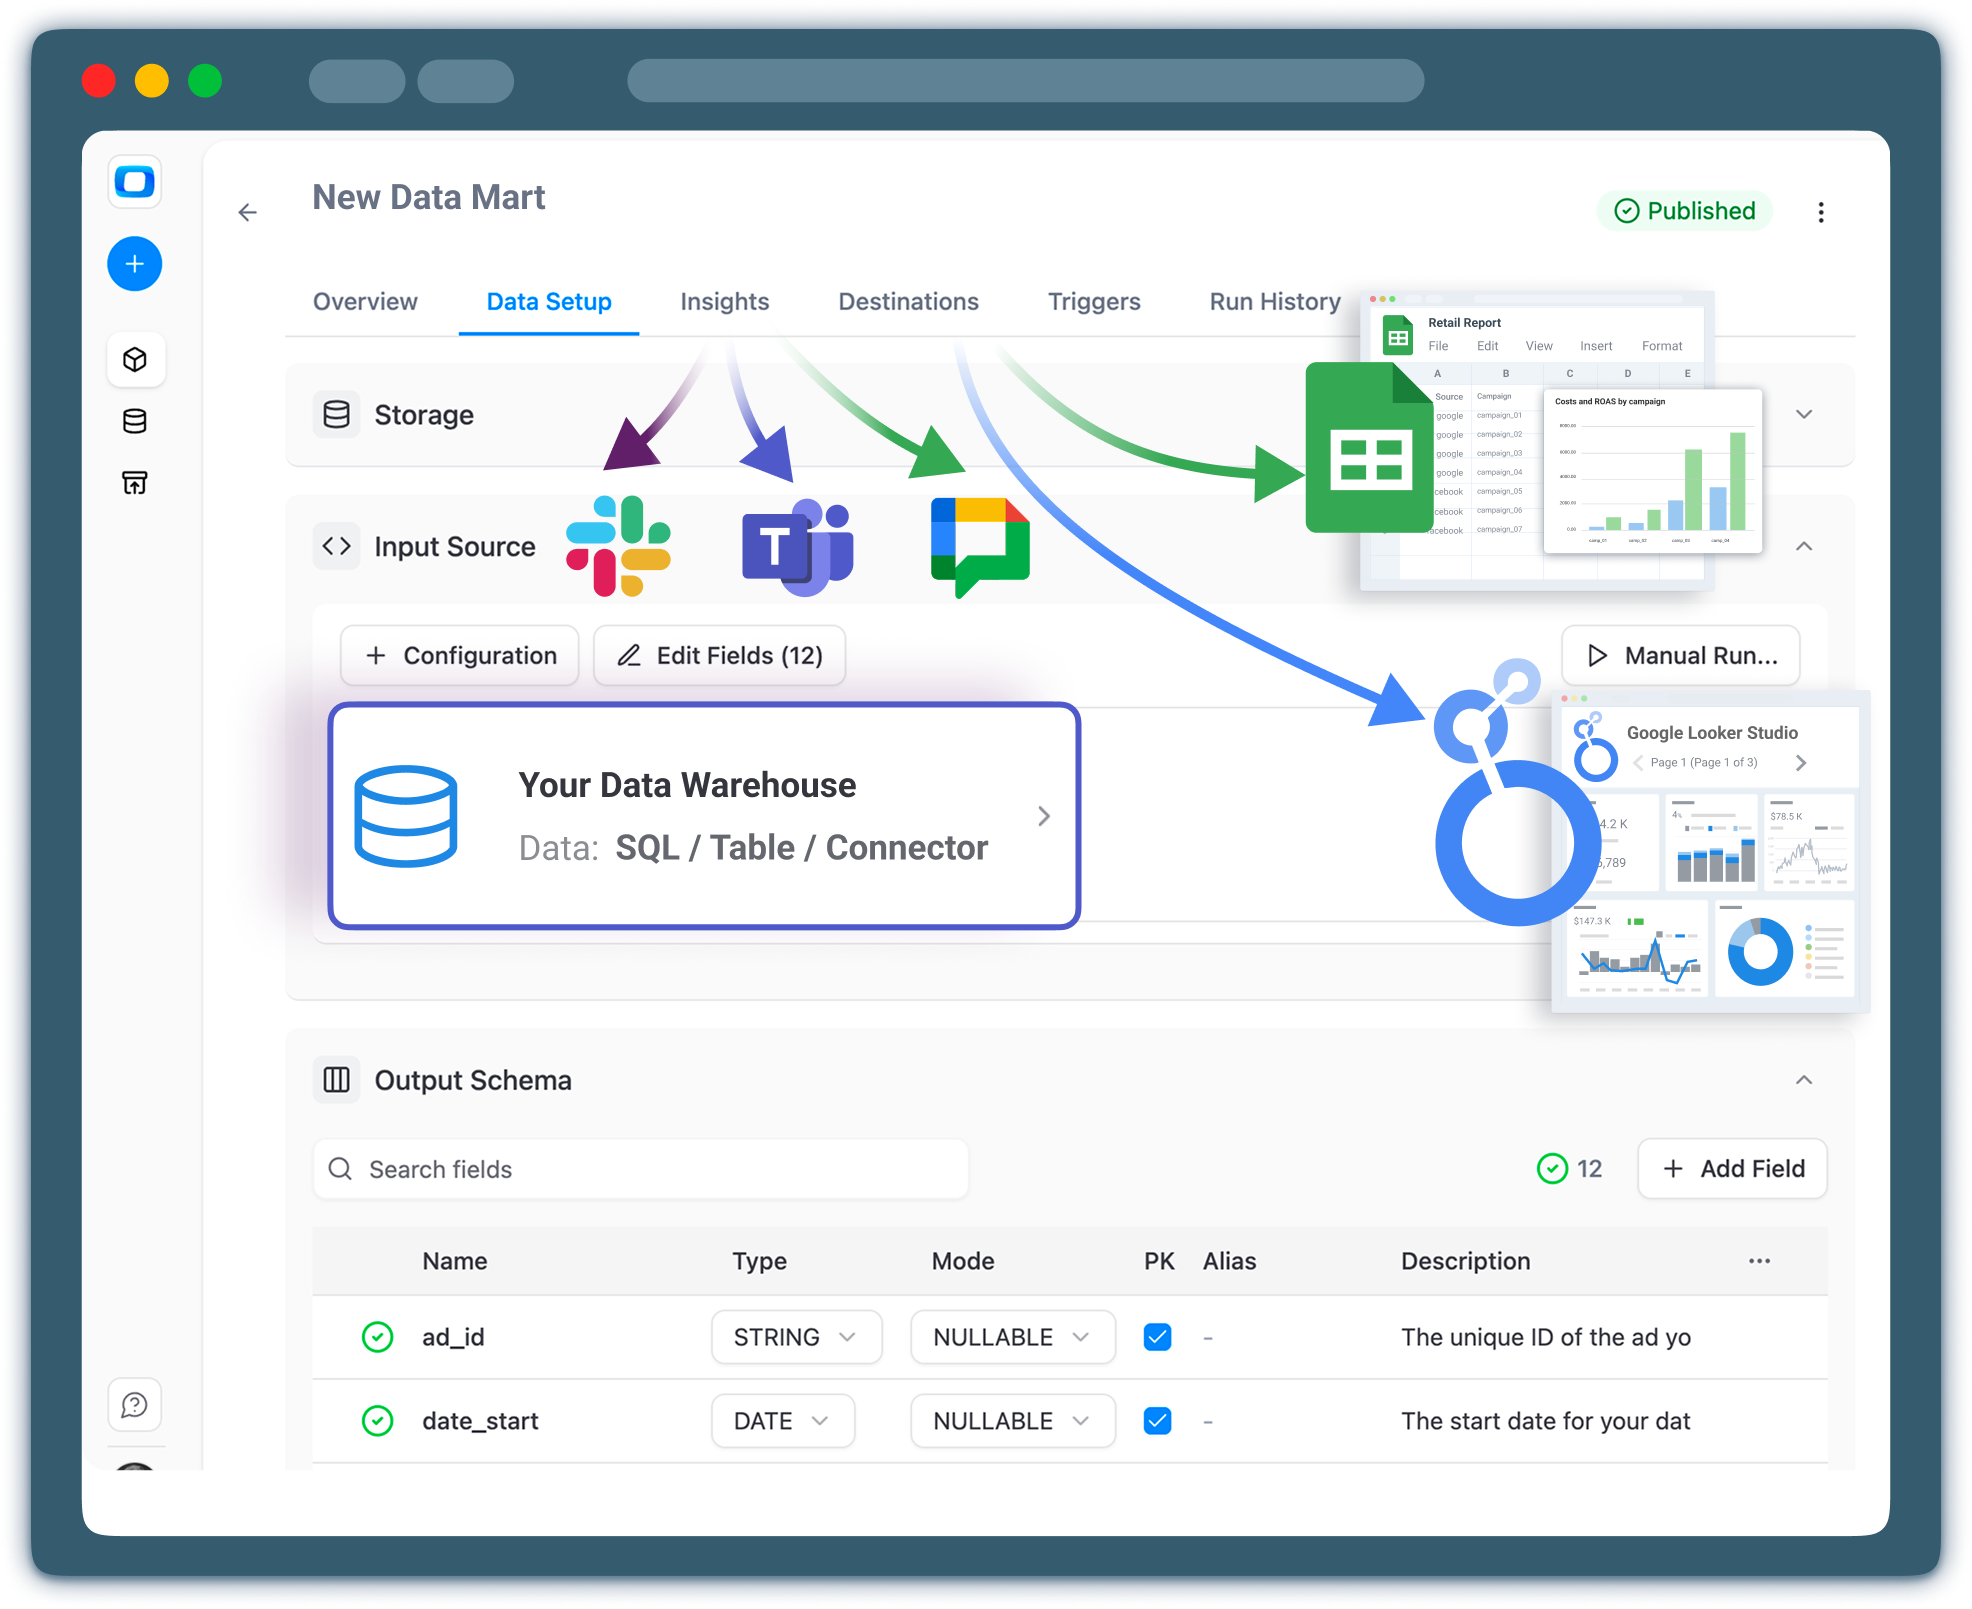Collapse the Output Schema section
This screenshot has width=1972, height=1609.
(1804, 1080)
